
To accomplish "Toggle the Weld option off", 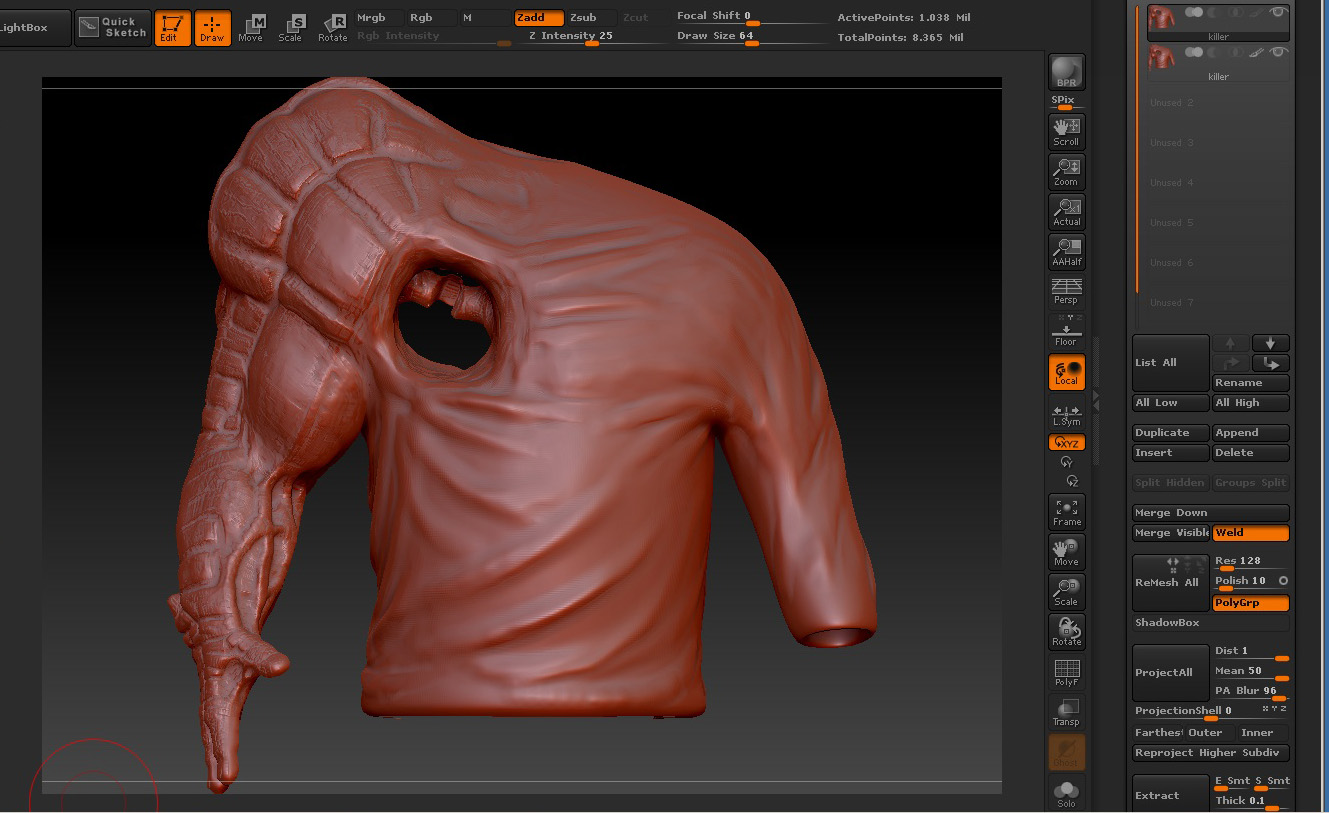I will pyautogui.click(x=1250, y=533).
